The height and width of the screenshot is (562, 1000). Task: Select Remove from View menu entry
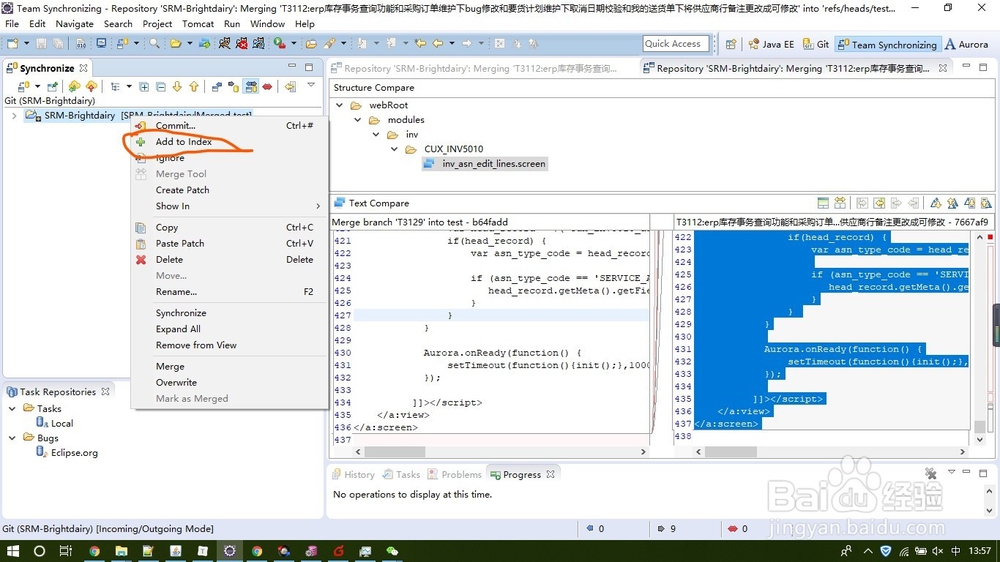click(196, 345)
